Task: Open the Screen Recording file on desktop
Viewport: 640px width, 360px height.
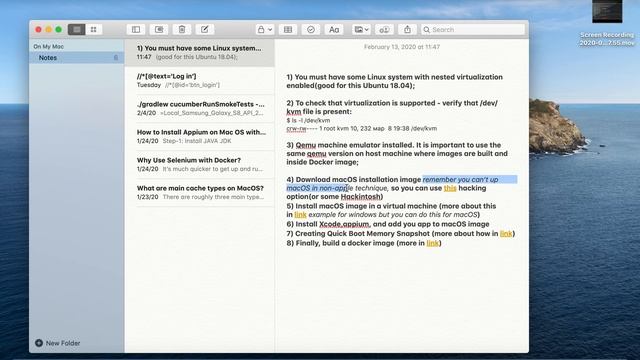Action: (x=607, y=23)
